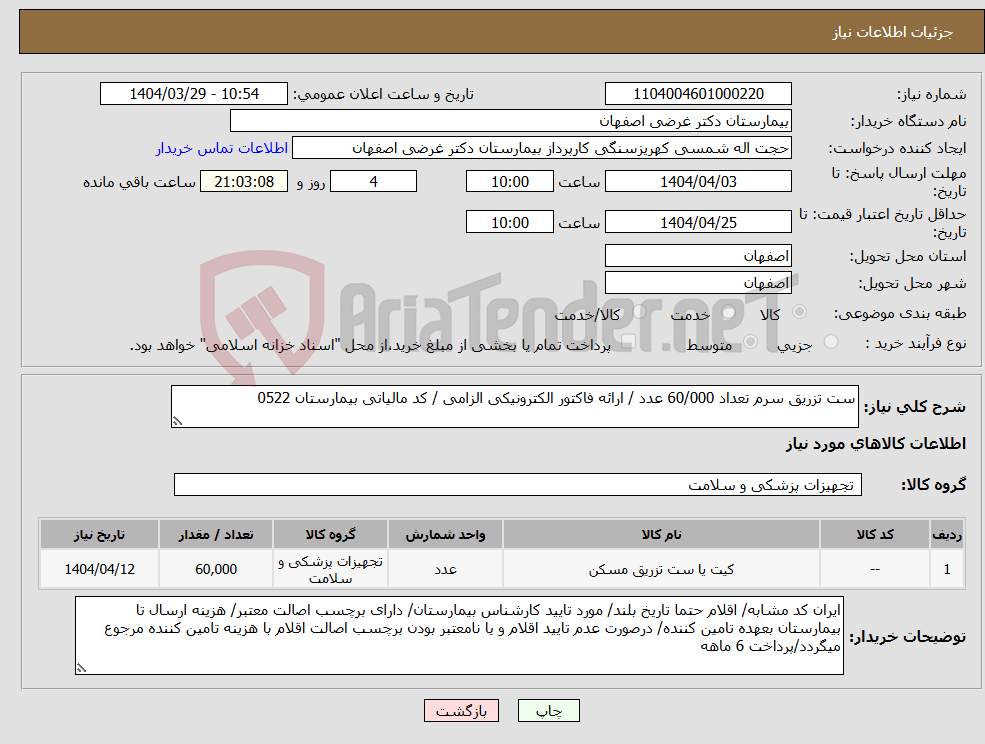Click the بازگشت (back) button

click(x=461, y=711)
